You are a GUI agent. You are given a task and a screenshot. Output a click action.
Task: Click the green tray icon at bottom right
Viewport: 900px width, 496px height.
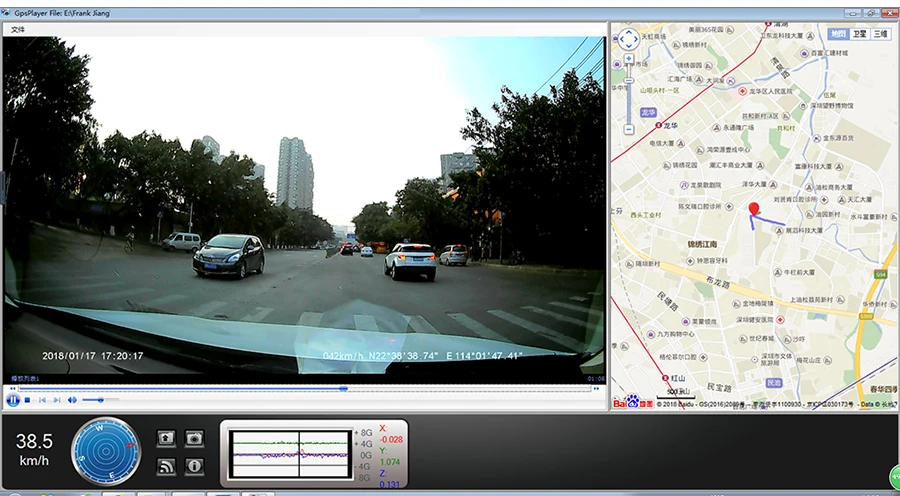point(894,476)
